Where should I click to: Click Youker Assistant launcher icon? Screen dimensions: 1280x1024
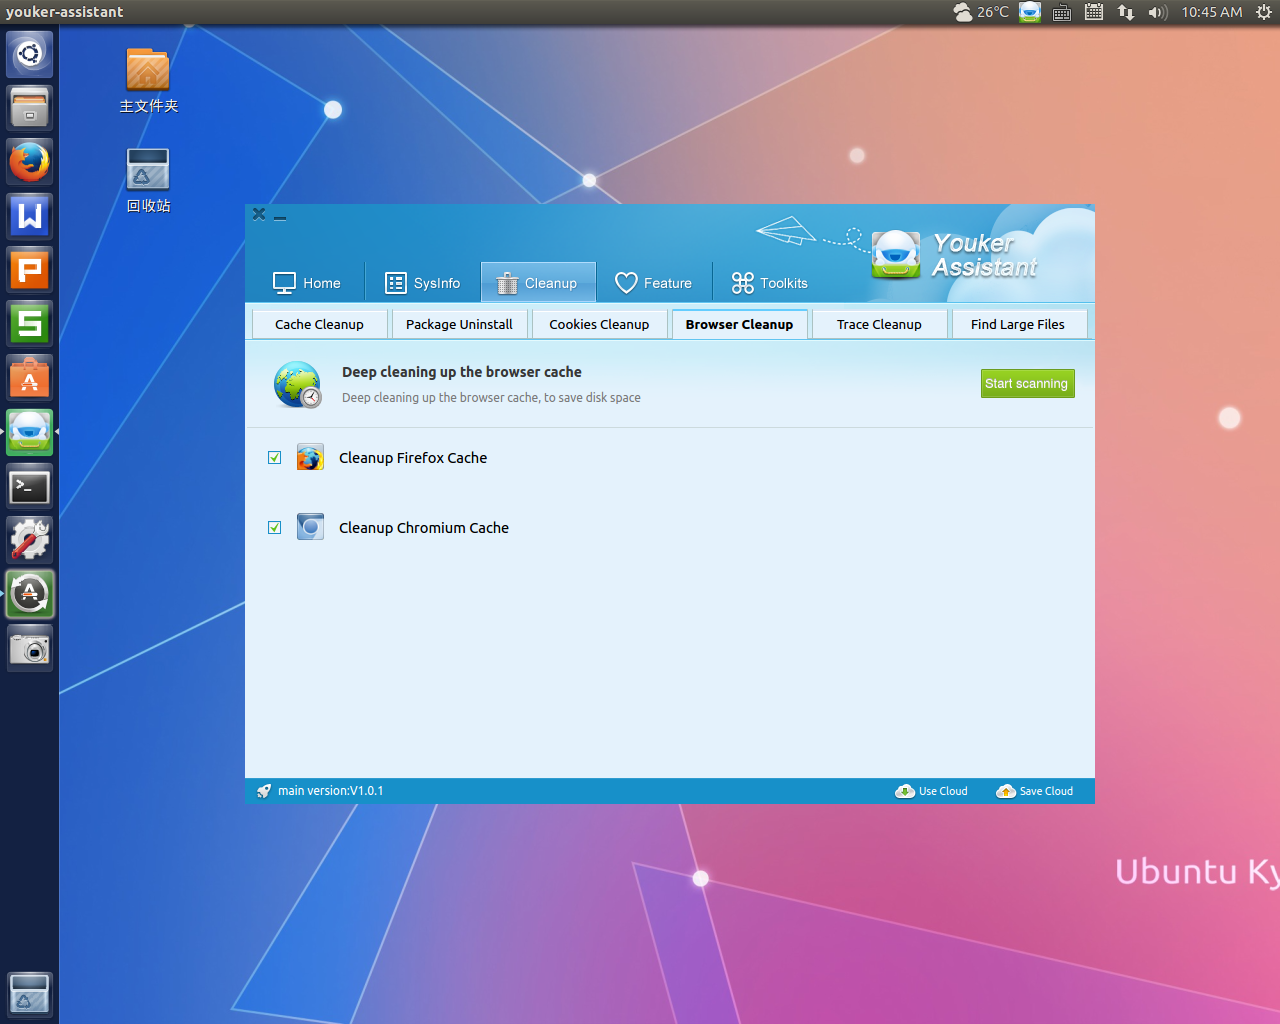(30, 432)
